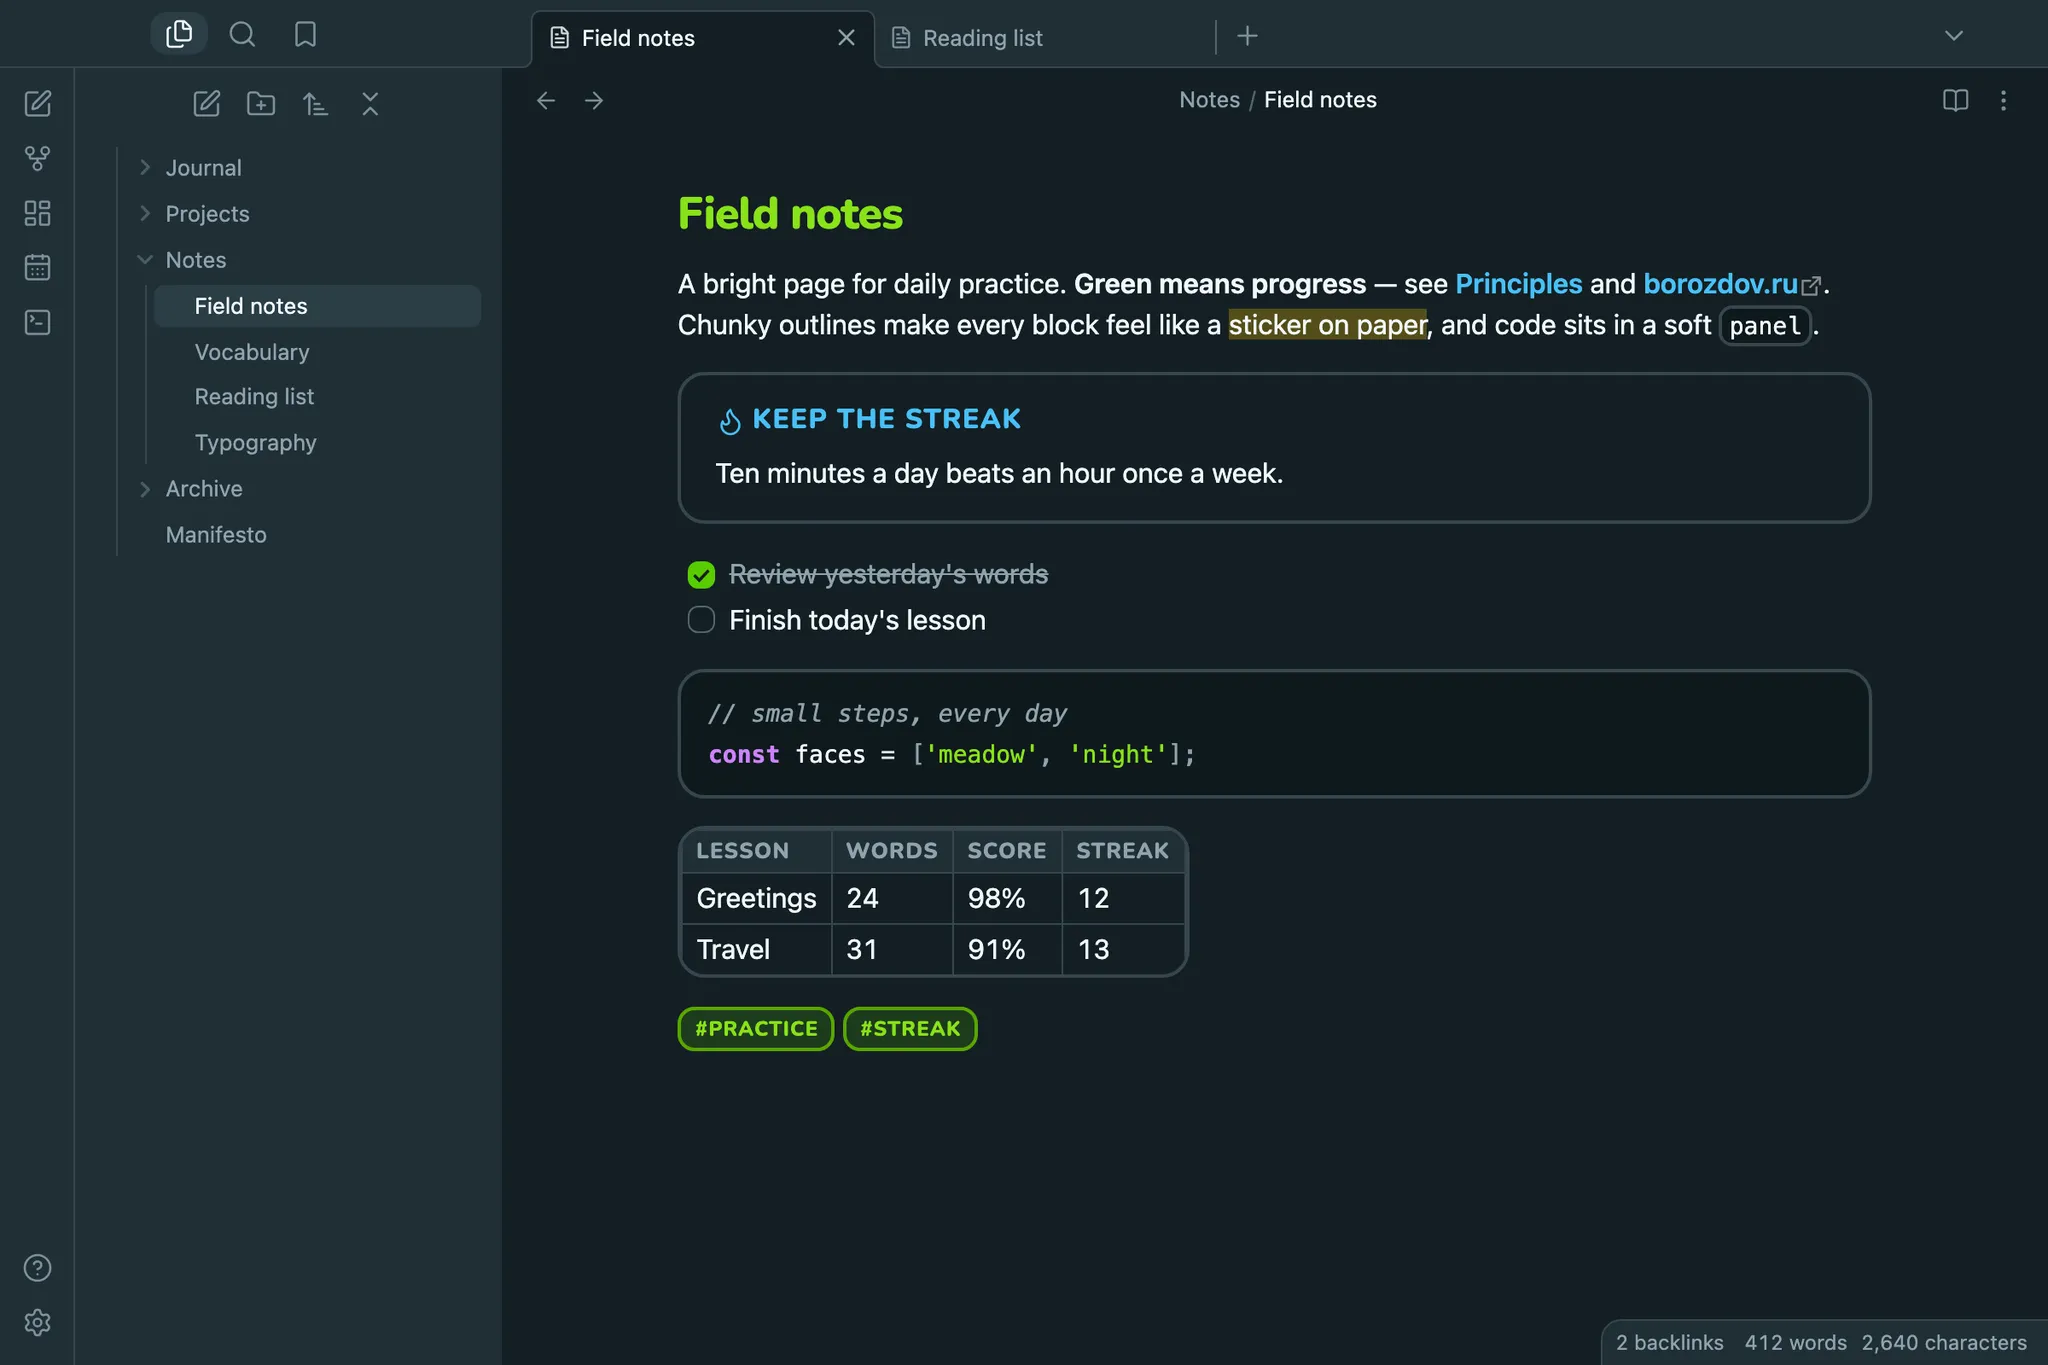2048x1365 pixels.
Task: Click WORDS table header
Action: [891, 850]
